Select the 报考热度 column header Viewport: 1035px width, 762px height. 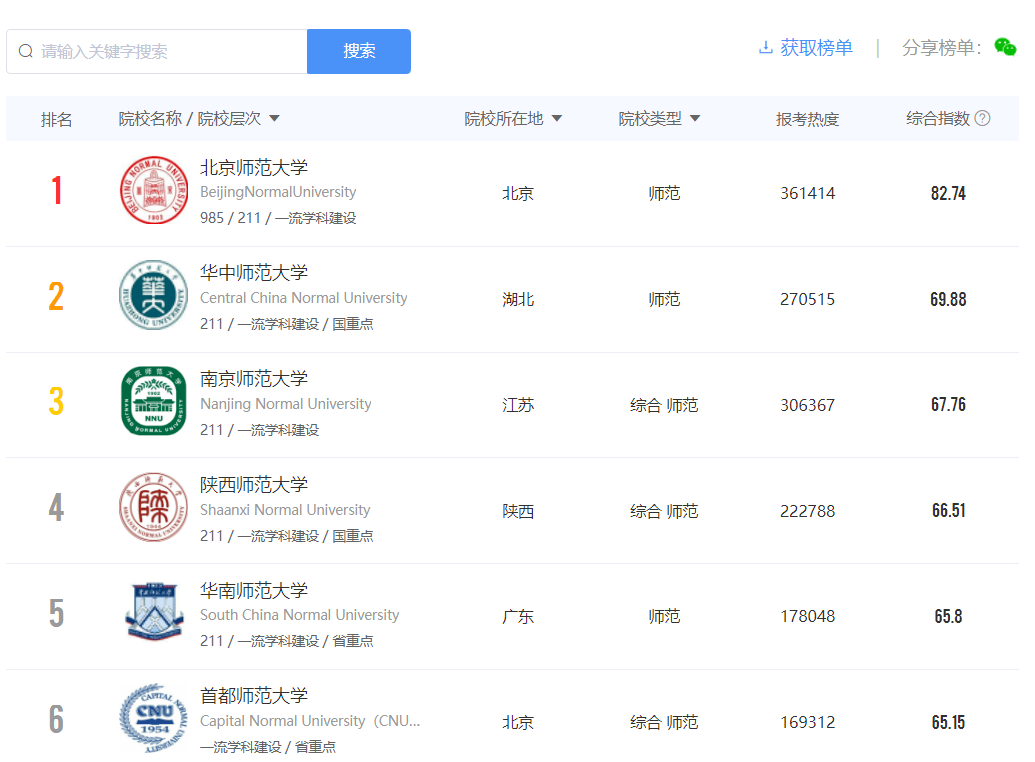(x=807, y=119)
